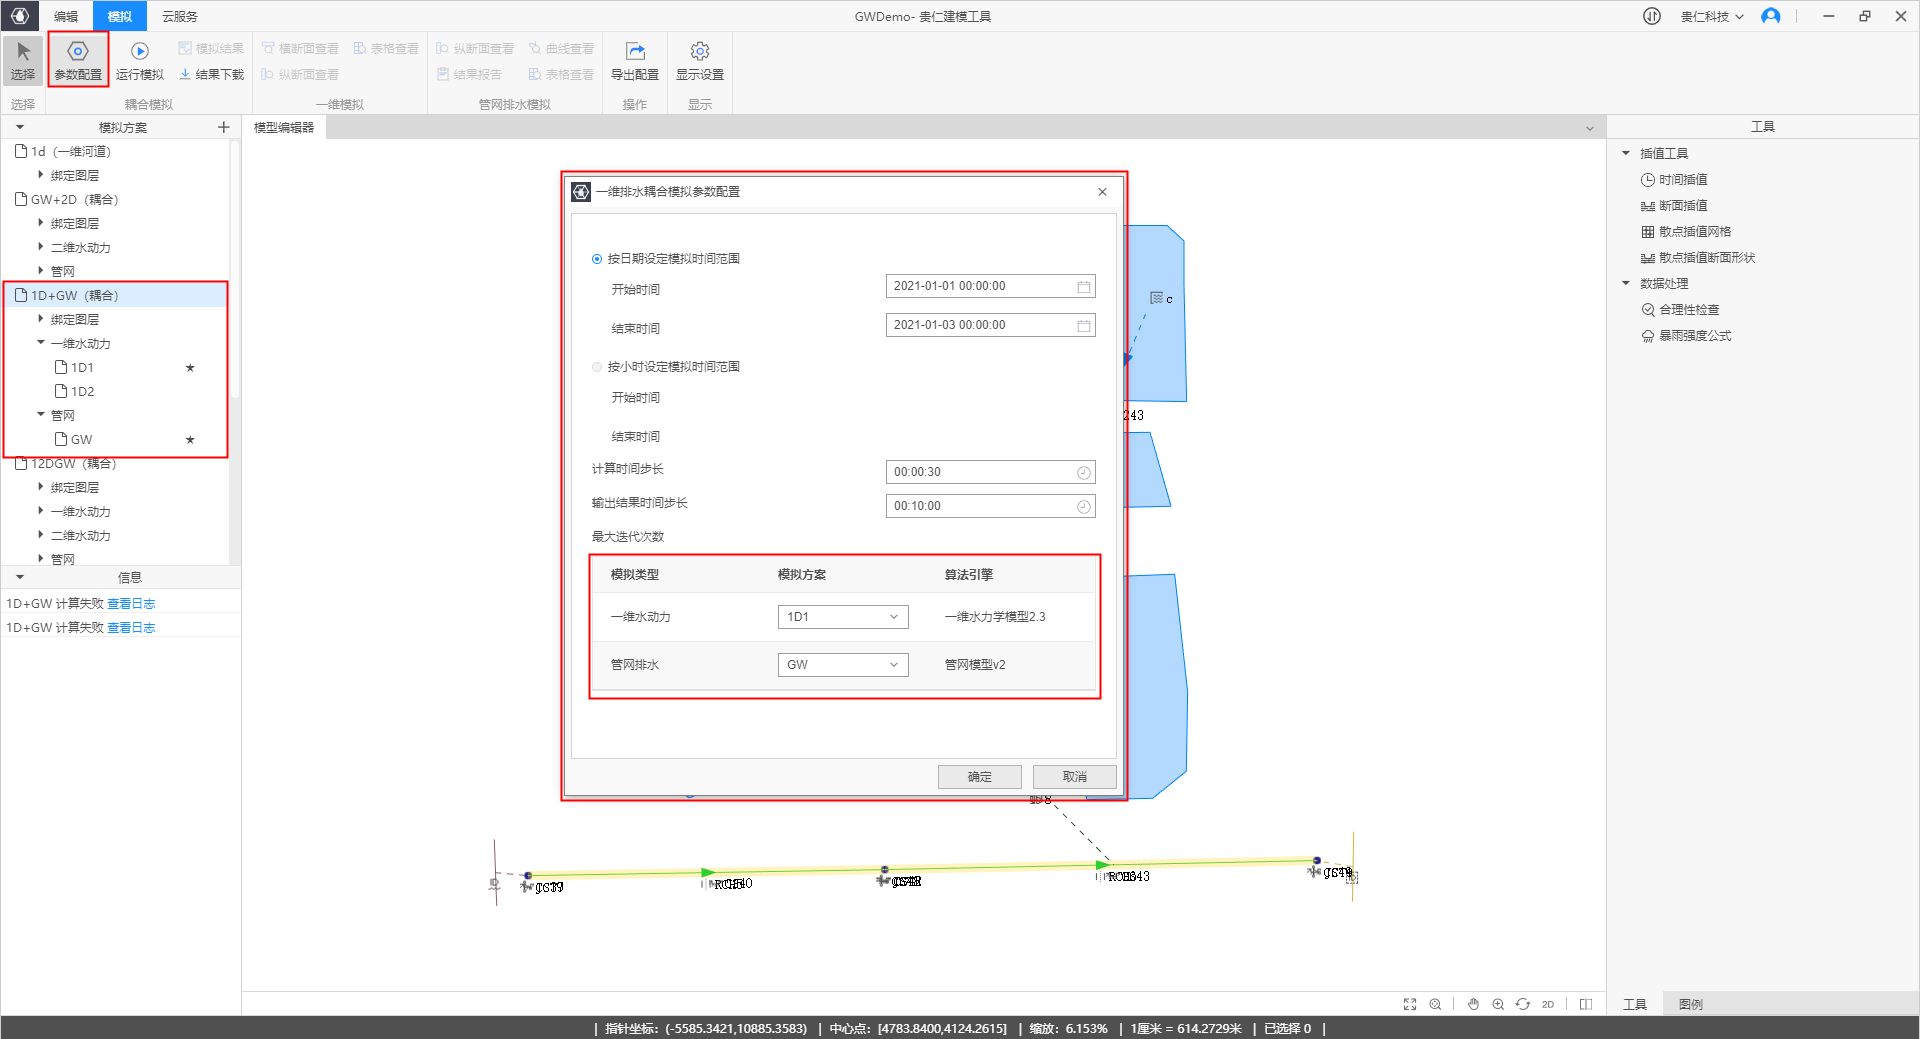This screenshot has height=1039, width=1920.
Task: Switch to the 编辑 ribbon tab
Action: coord(66,16)
